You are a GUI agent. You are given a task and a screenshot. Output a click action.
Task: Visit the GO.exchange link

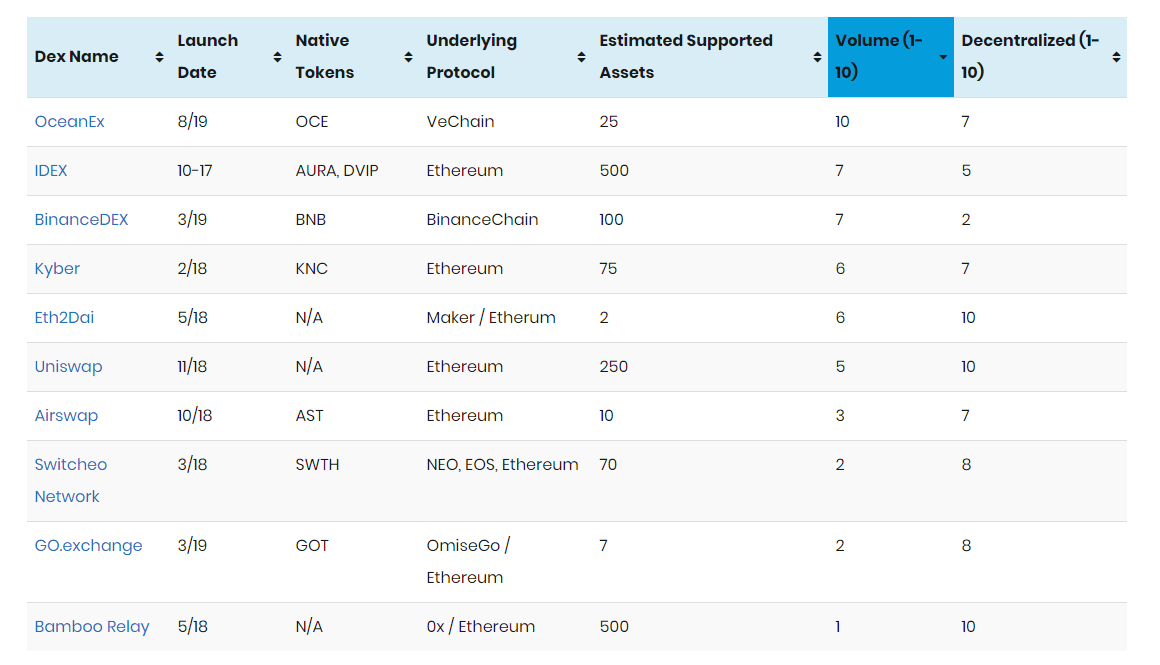(x=89, y=546)
